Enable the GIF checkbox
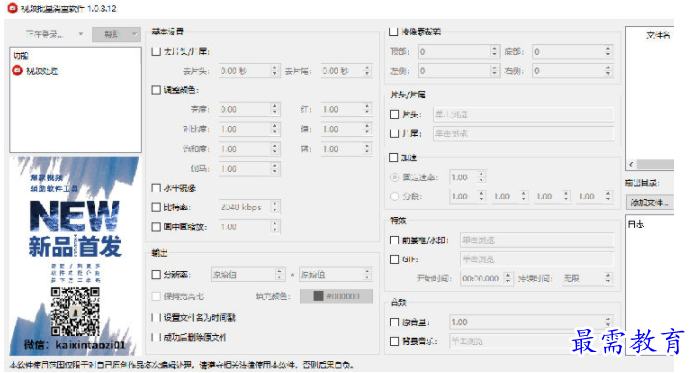 (x=394, y=259)
